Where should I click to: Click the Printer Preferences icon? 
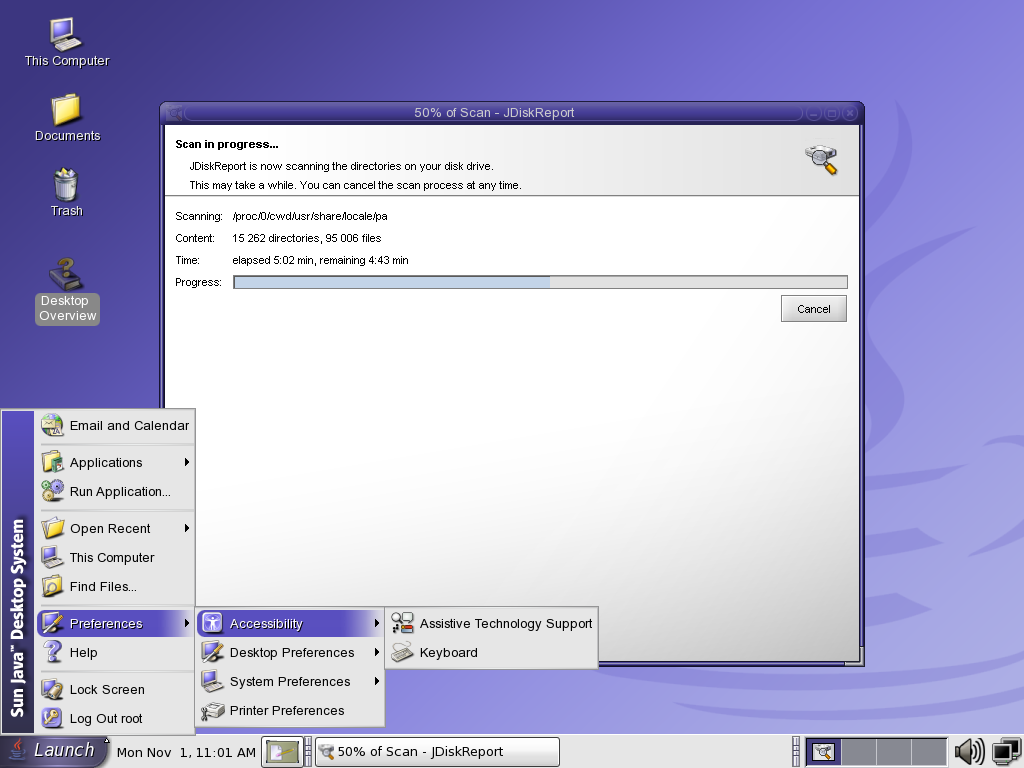(212, 710)
